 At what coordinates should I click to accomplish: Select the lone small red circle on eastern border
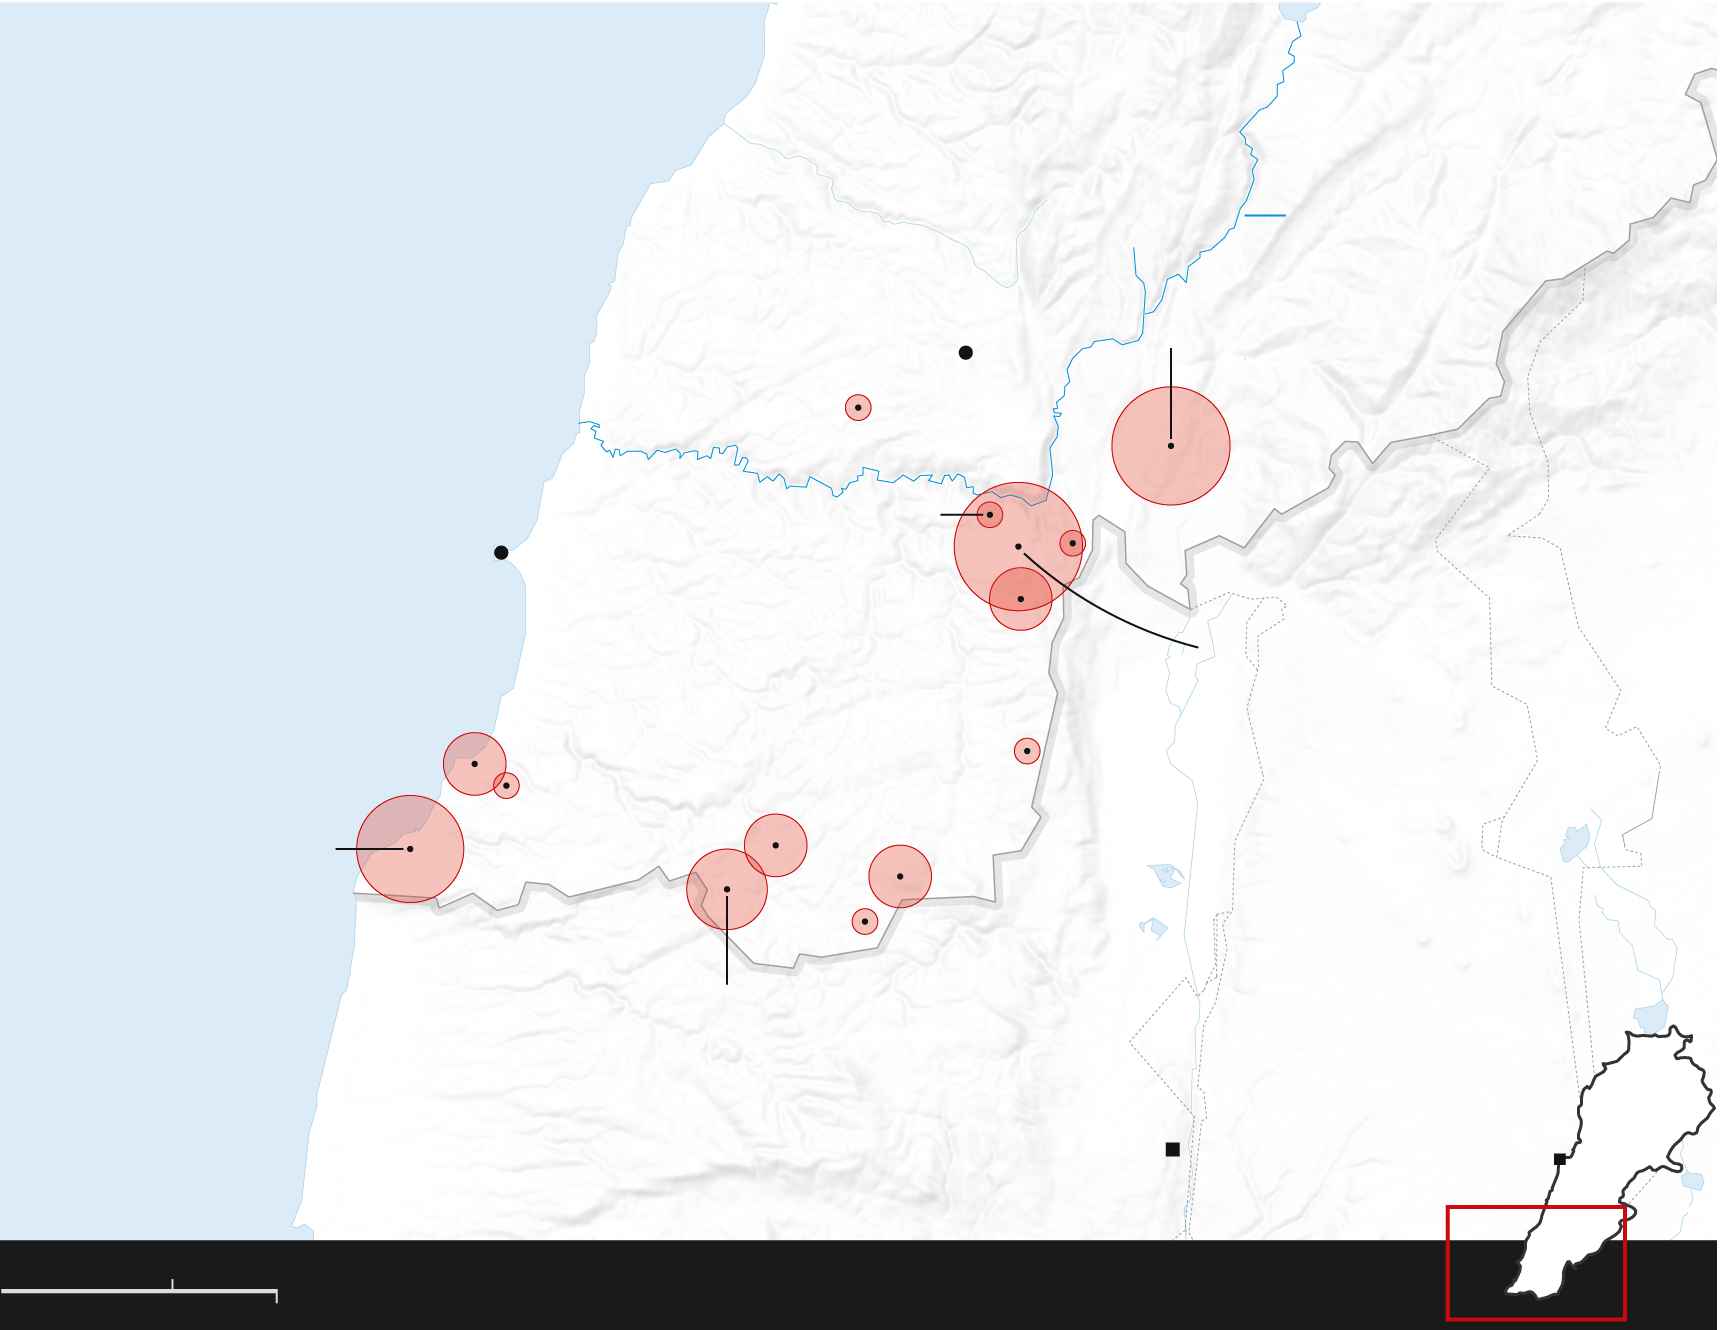tap(1026, 751)
